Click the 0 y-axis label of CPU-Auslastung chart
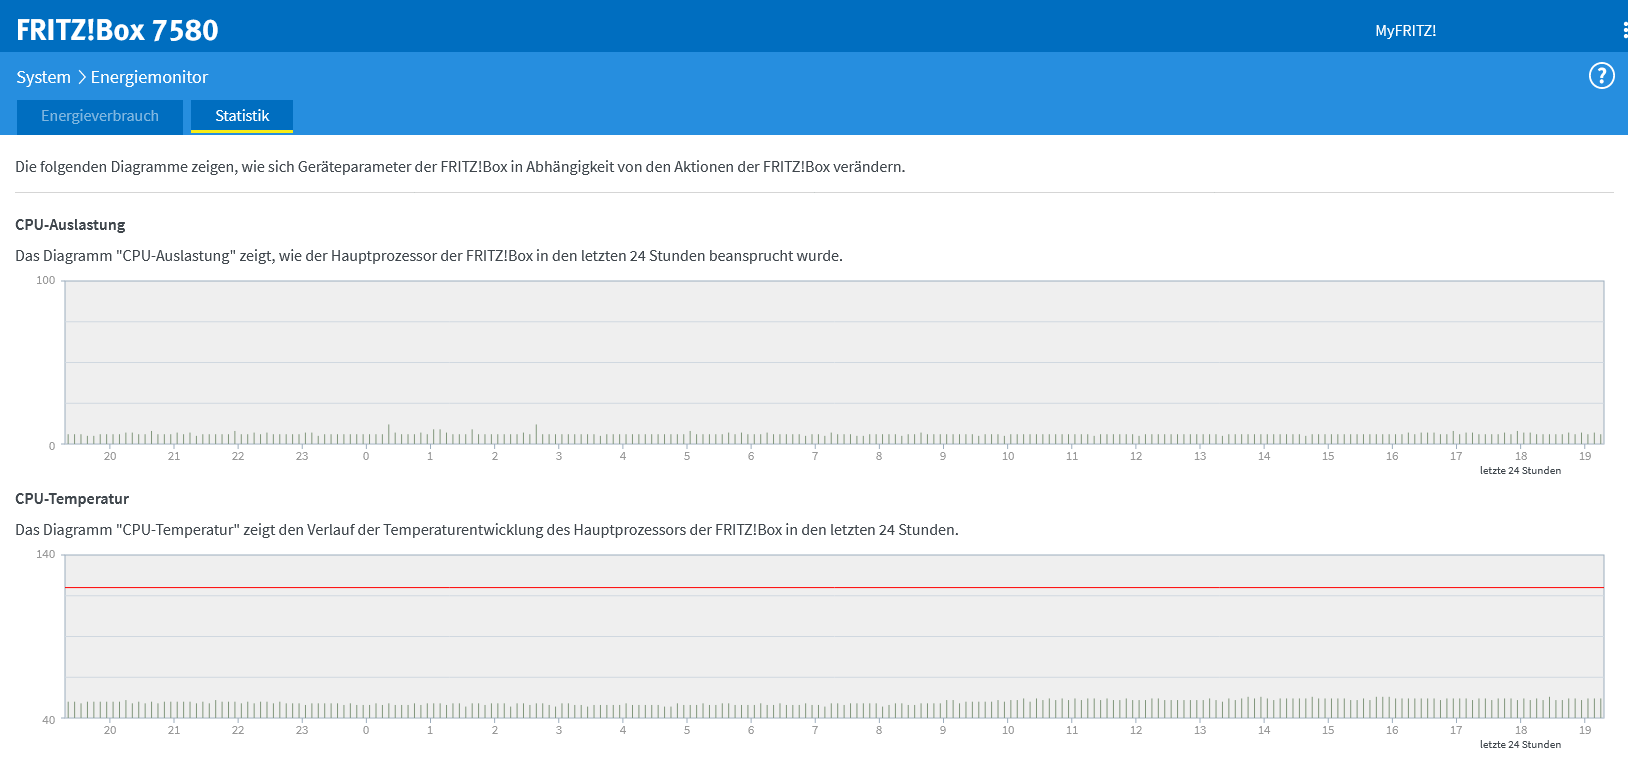The image size is (1628, 758). pos(52,446)
